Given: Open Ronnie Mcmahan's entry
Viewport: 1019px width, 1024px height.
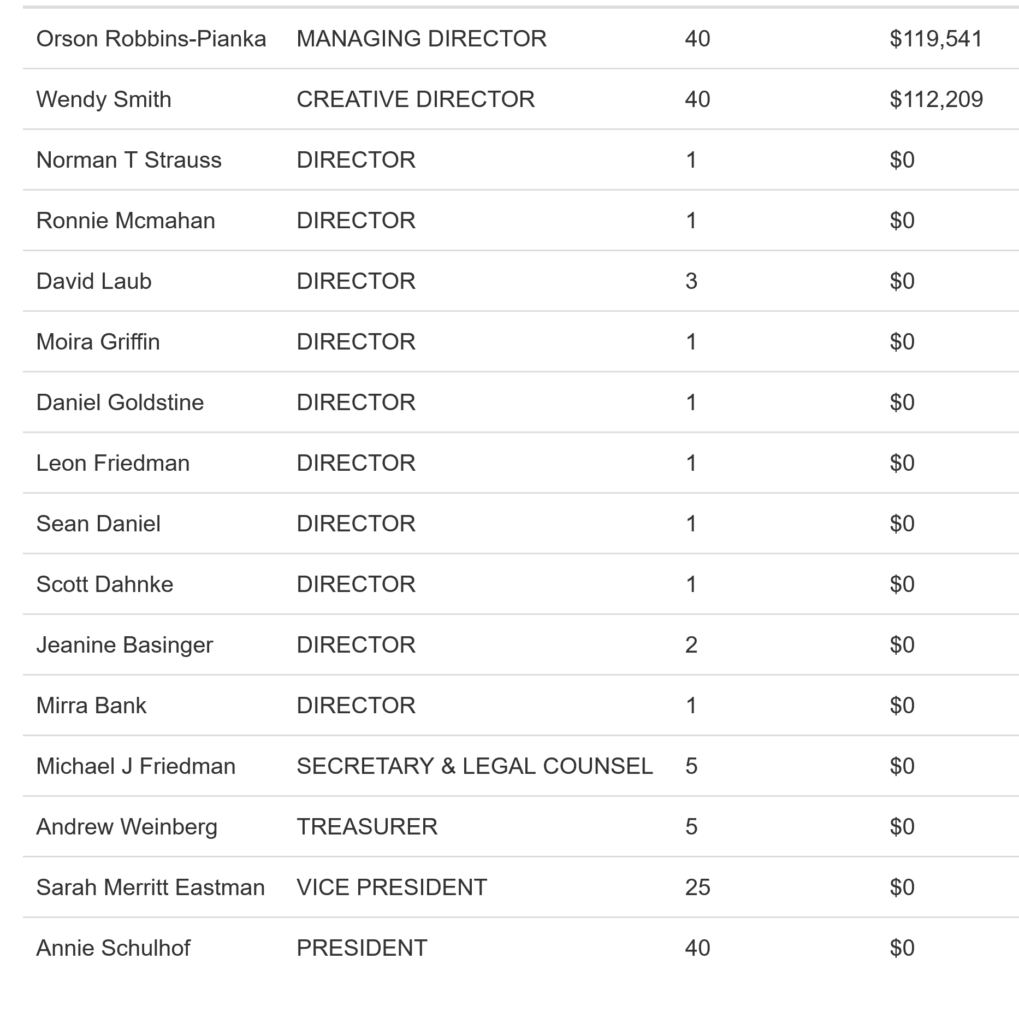Looking at the screenshot, I should pyautogui.click(x=125, y=221).
